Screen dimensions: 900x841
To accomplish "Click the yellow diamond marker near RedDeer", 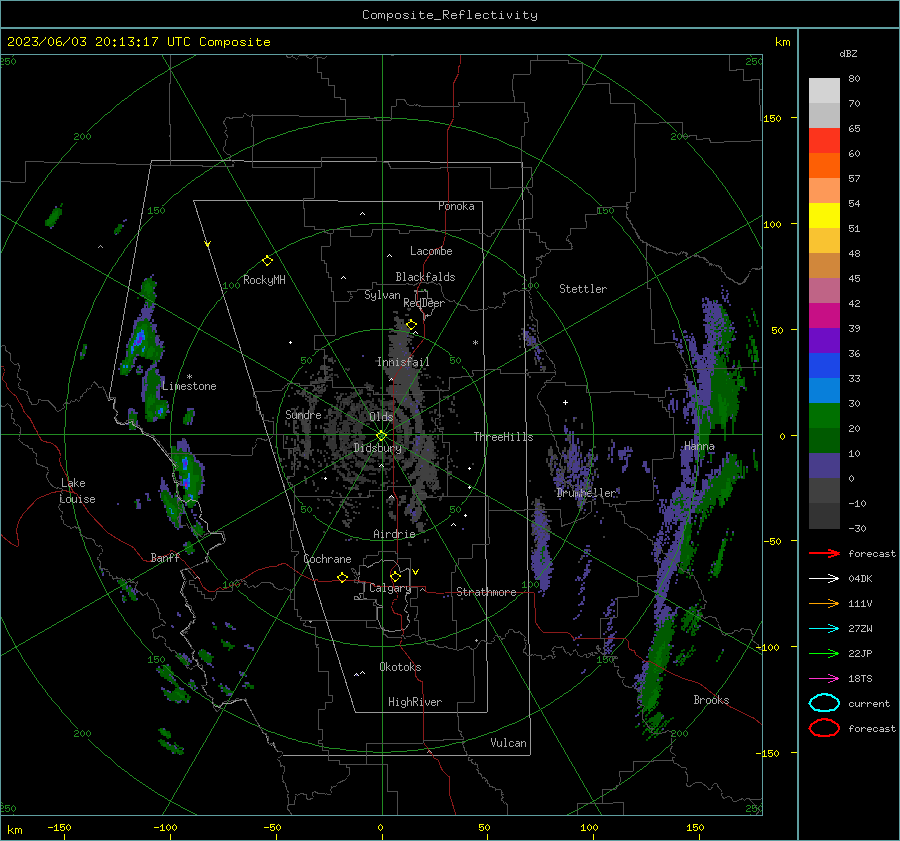I will [411, 325].
